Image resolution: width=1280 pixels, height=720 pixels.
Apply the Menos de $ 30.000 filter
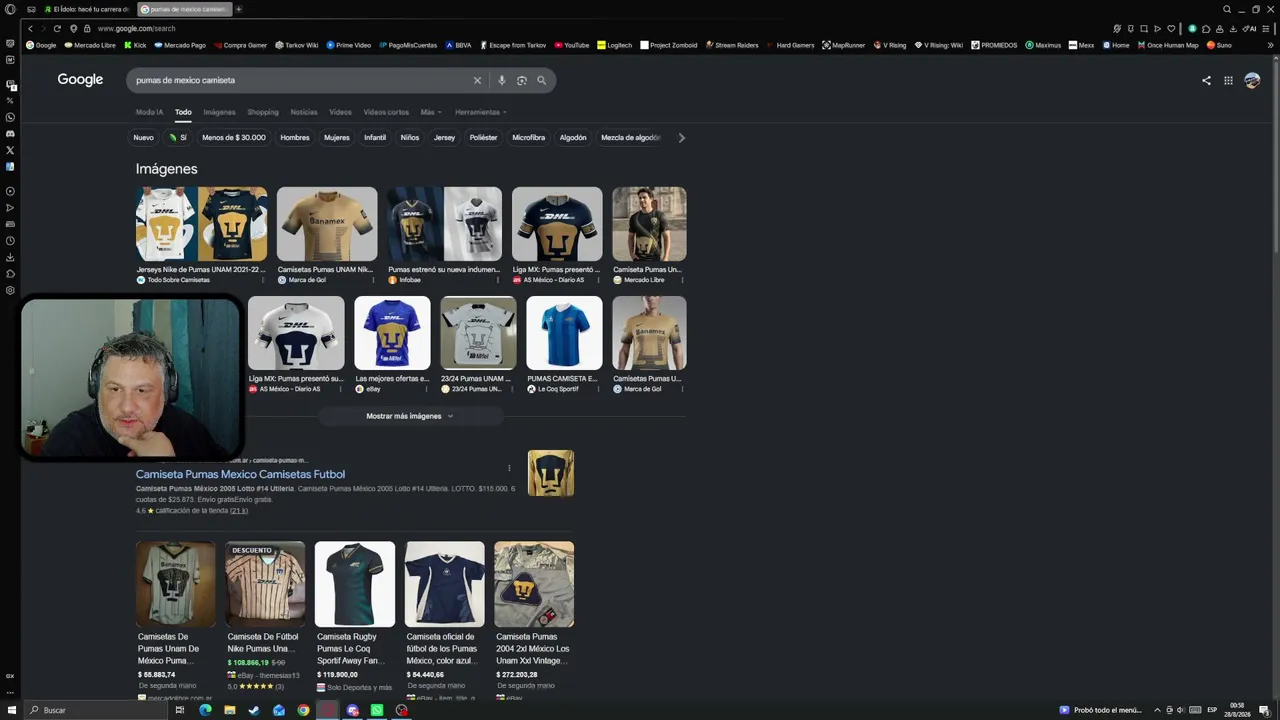click(234, 138)
